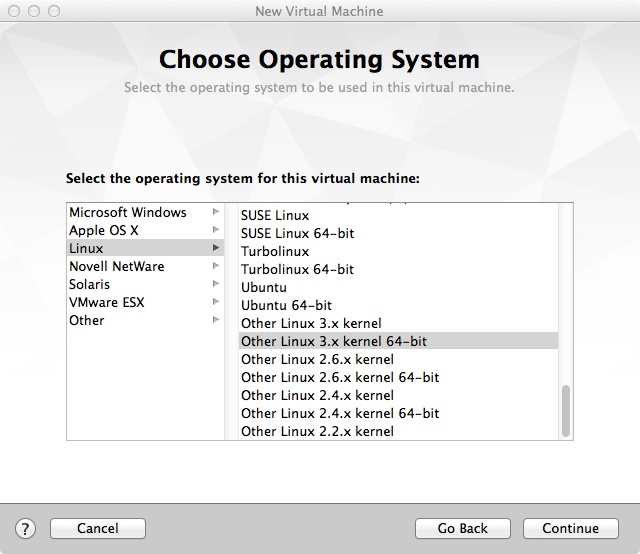
Task: Select Apple OS X category
Action: click(x=145, y=230)
